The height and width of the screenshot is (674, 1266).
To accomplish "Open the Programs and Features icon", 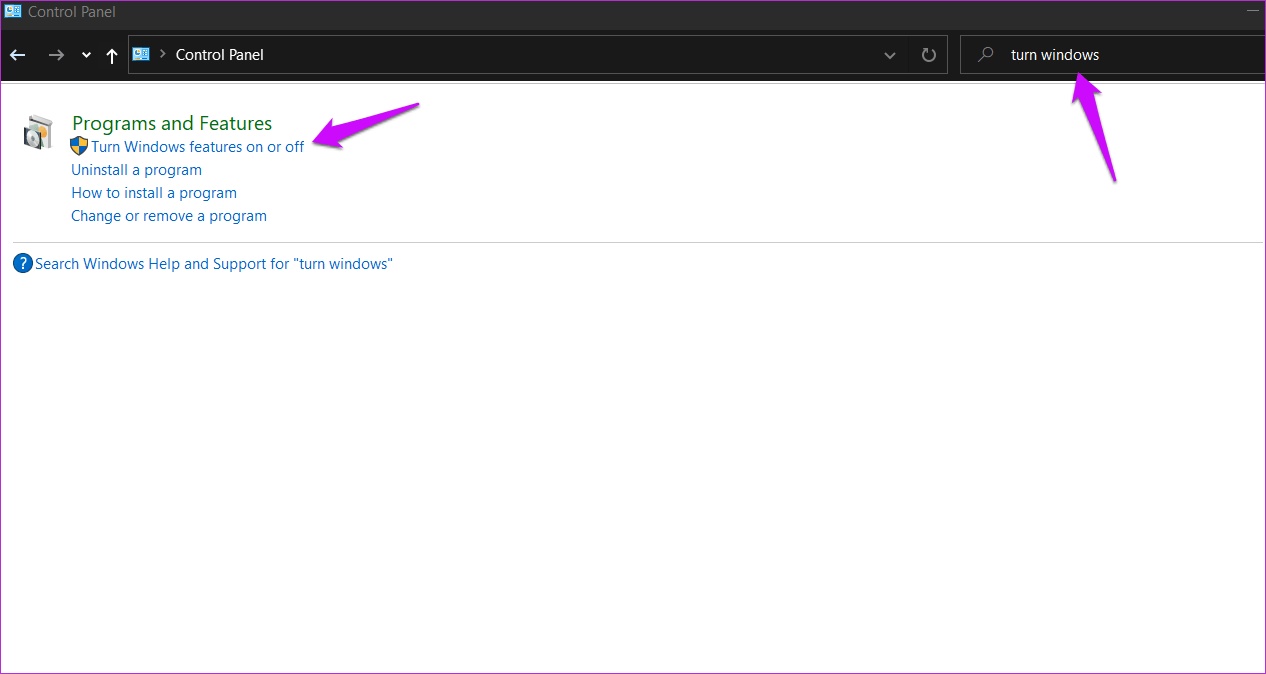I will 38,133.
